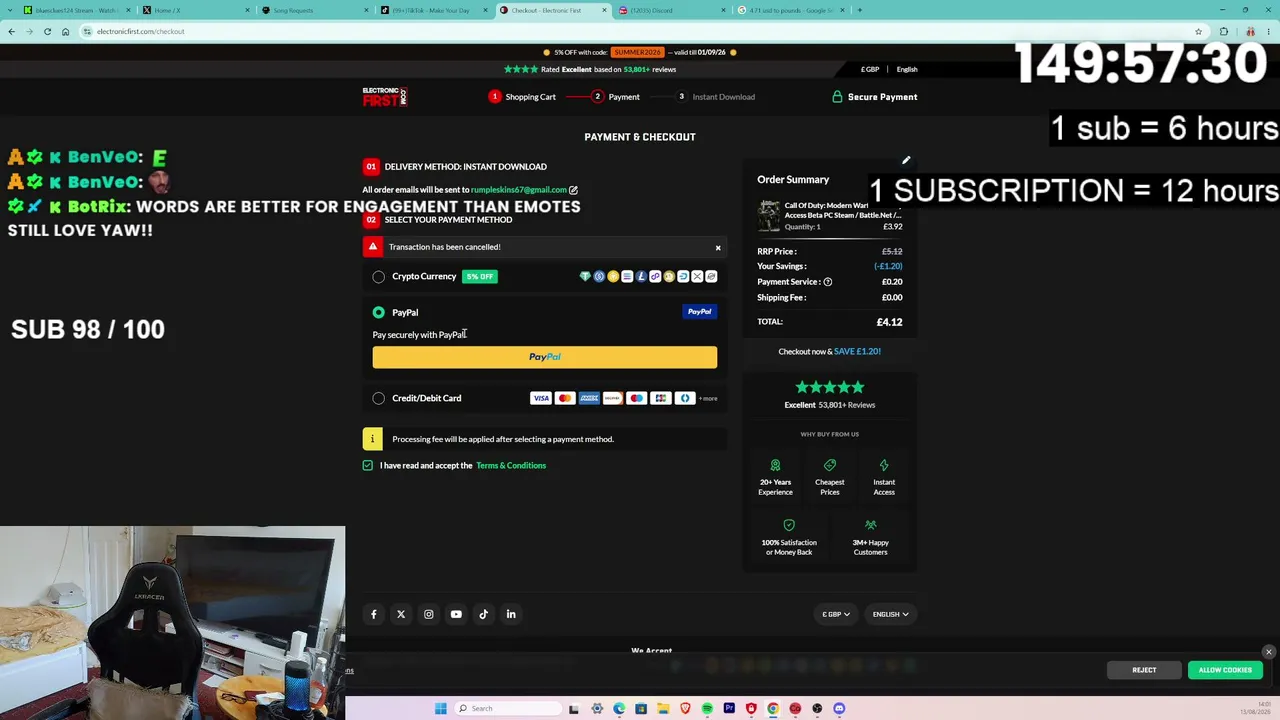Open the Windows Start menu

[441, 708]
